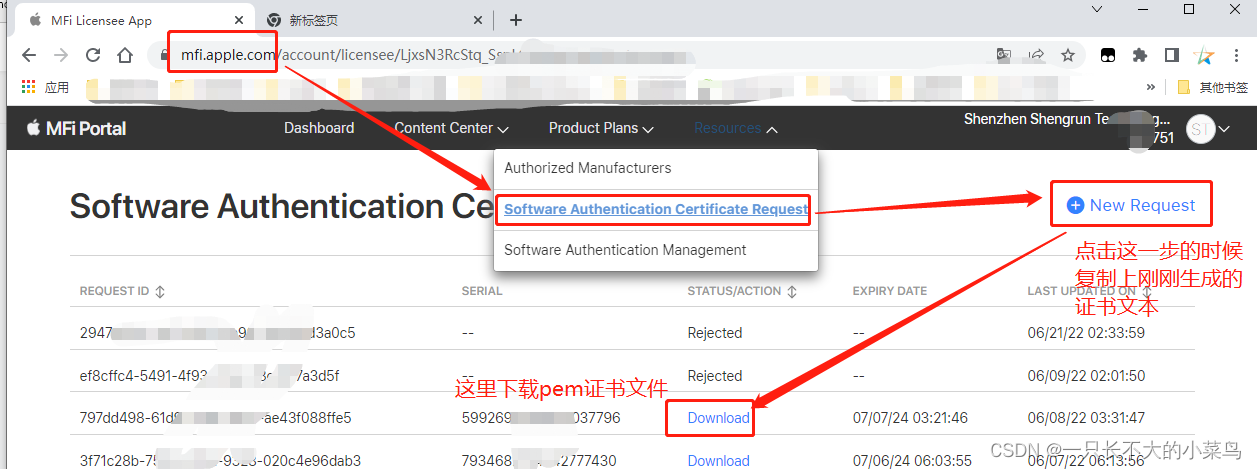The image size is (1257, 469).
Task: Click the New Request button
Action: tap(1131, 205)
